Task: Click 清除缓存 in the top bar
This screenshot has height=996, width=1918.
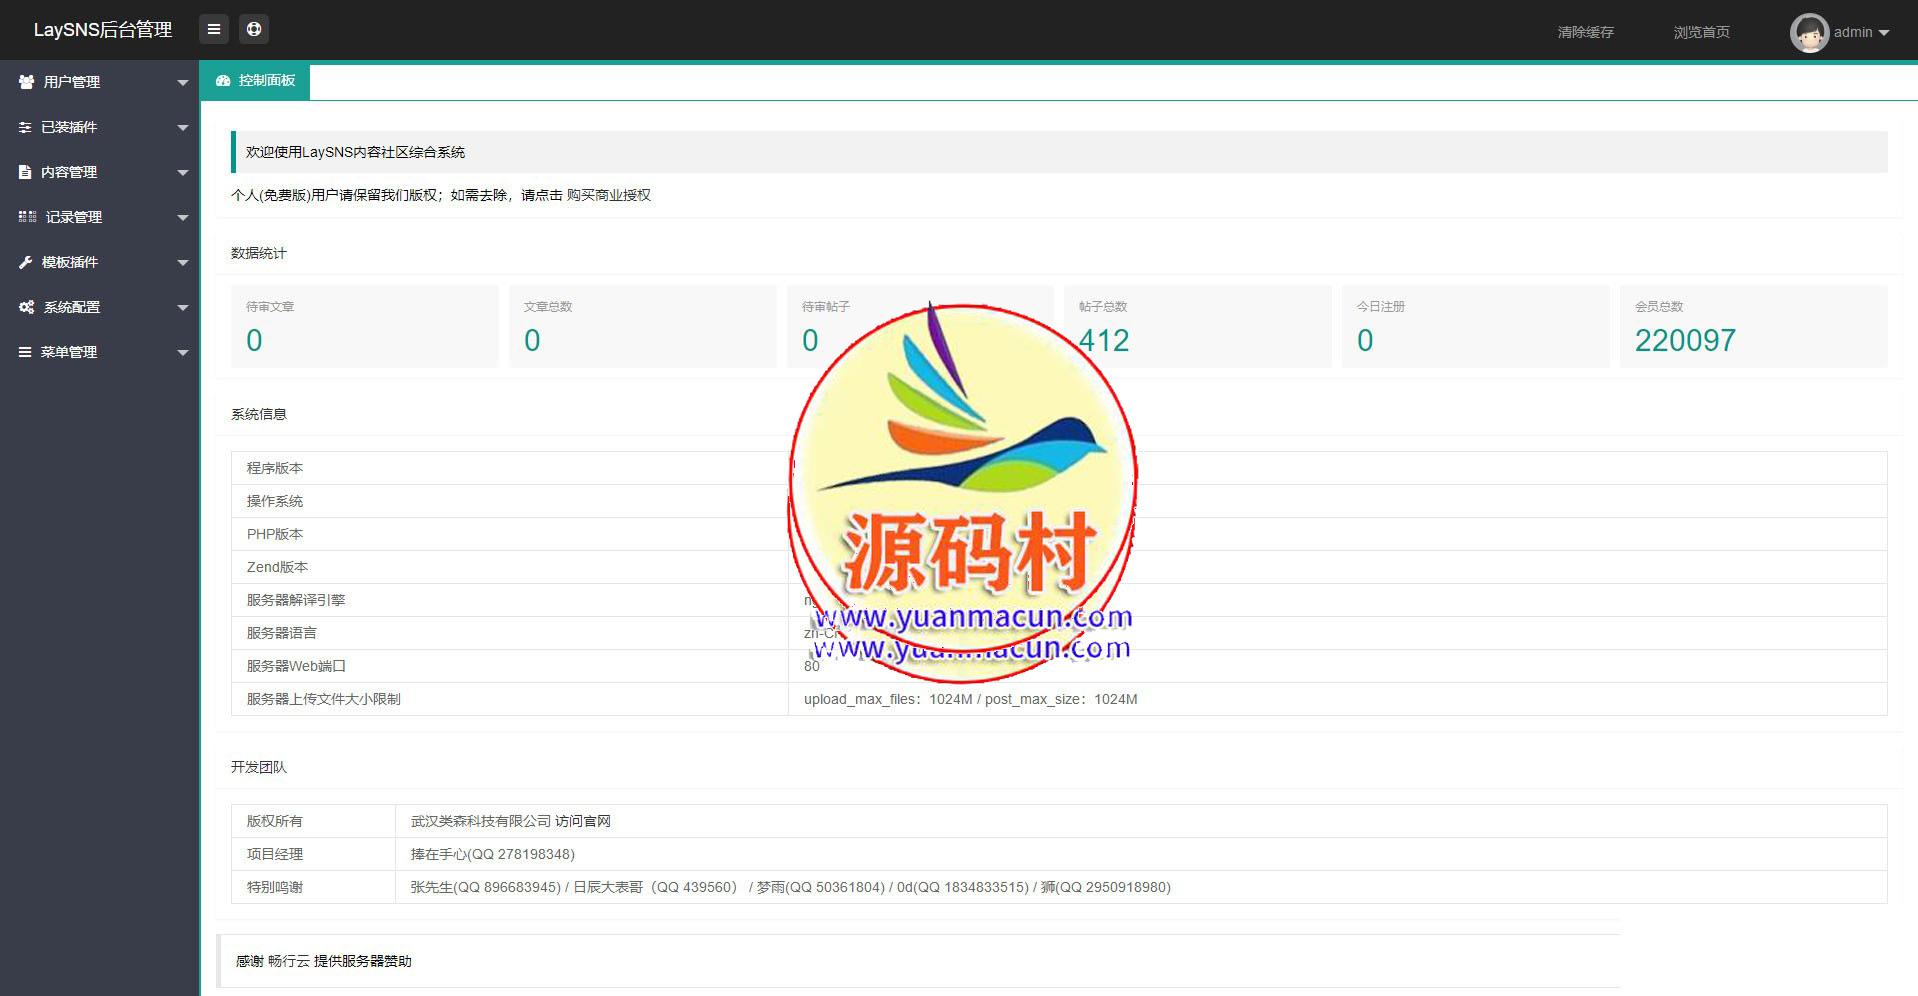Action: pos(1585,32)
